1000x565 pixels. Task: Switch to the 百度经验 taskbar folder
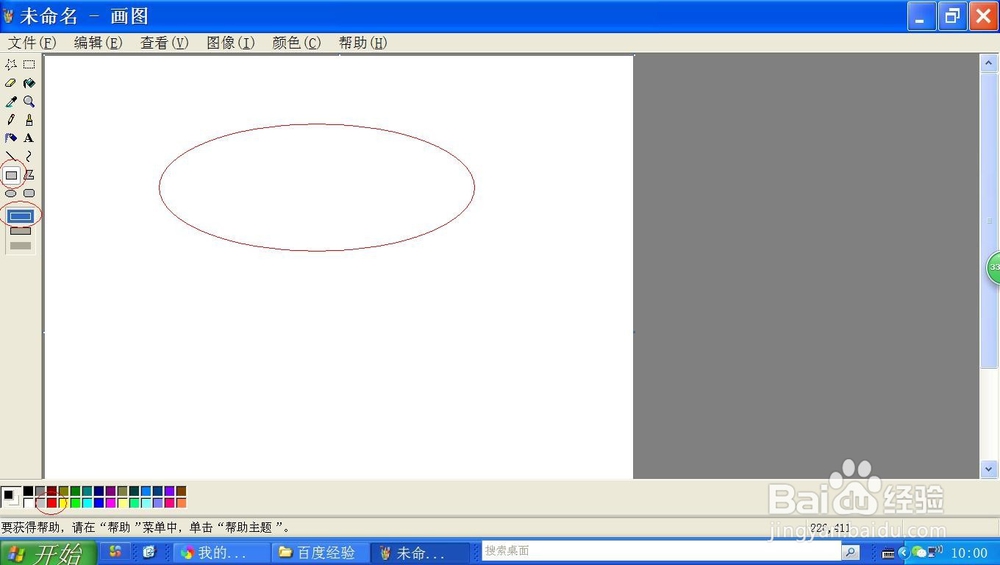pos(321,552)
